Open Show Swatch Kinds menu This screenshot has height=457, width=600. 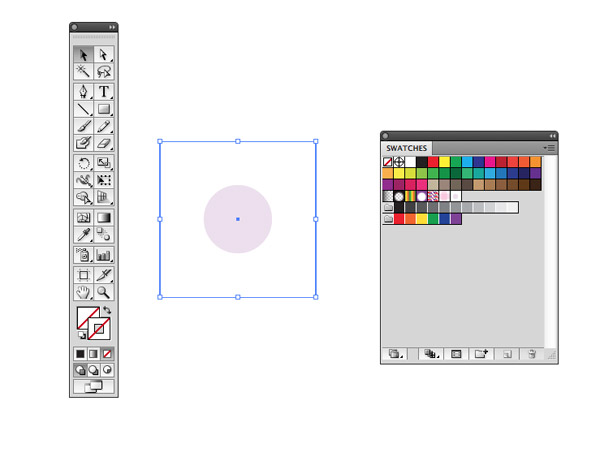coord(431,354)
